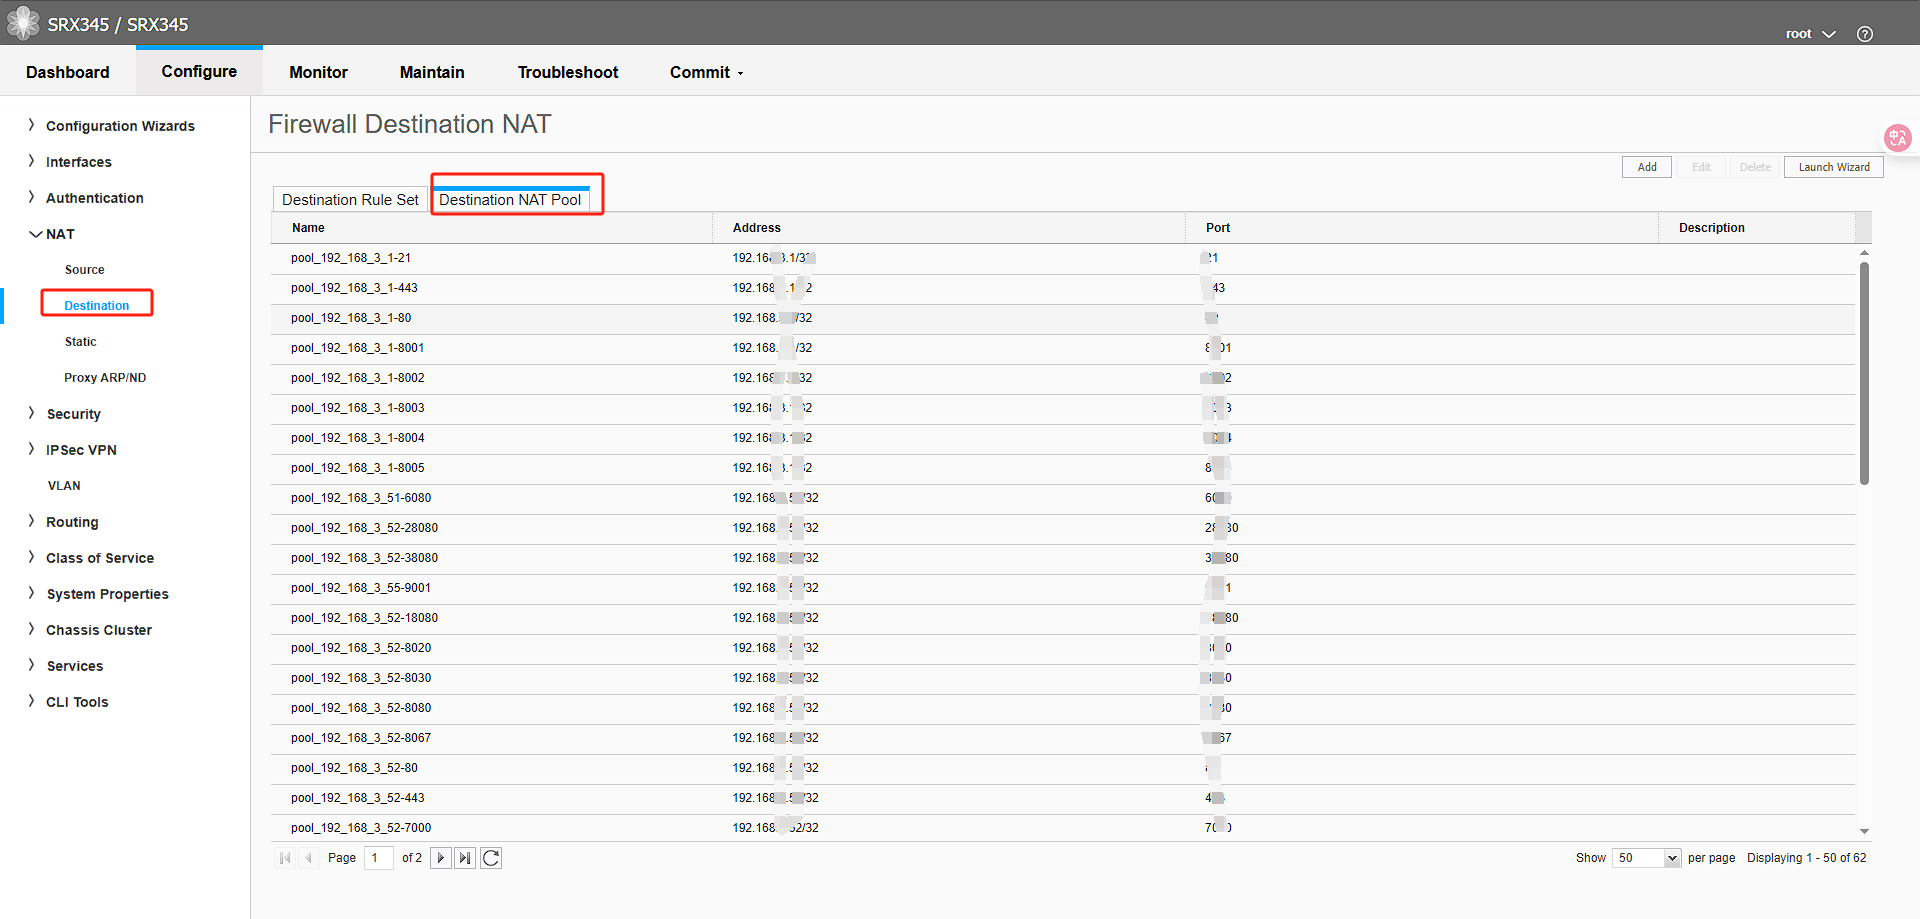Click the Juniper logo in the header

pos(22,23)
